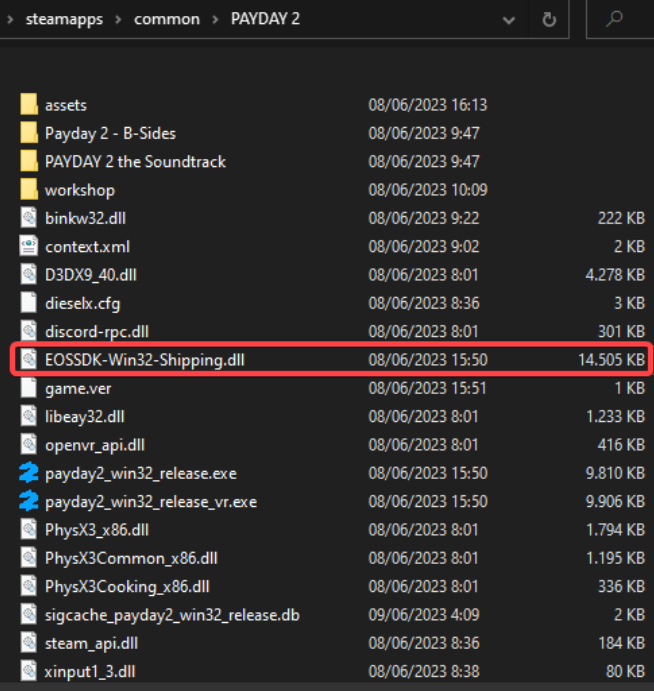Image resolution: width=654 pixels, height=691 pixels.
Task: Select the workshop folder name
Action: click(x=80, y=190)
